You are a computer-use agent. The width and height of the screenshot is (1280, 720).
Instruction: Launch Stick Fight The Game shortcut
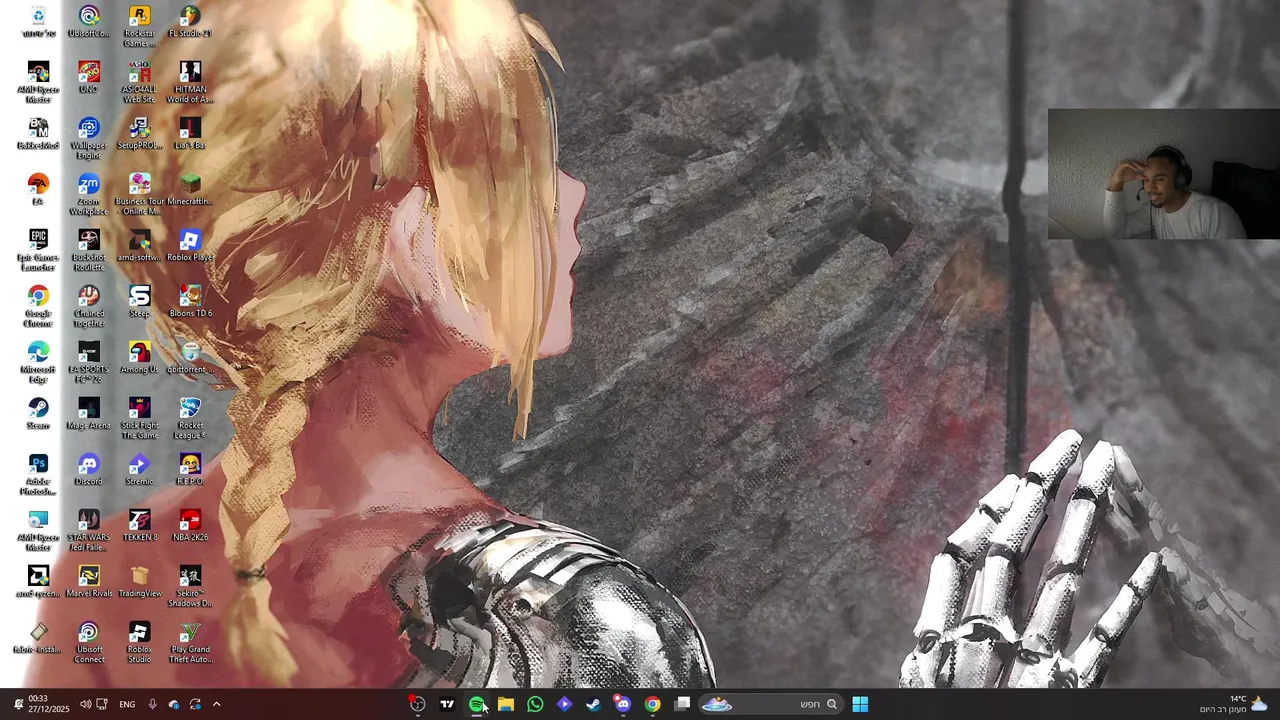pos(140,418)
